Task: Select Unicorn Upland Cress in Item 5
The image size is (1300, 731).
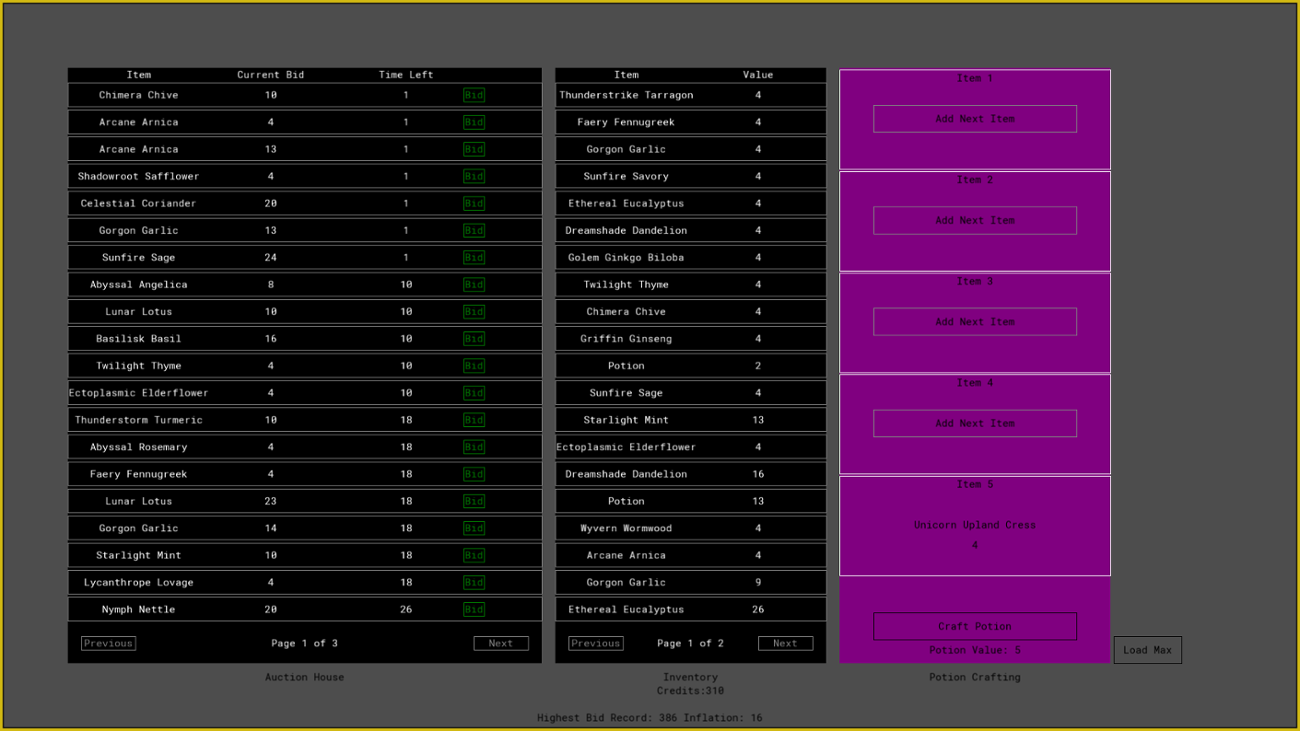Action: click(x=975, y=525)
